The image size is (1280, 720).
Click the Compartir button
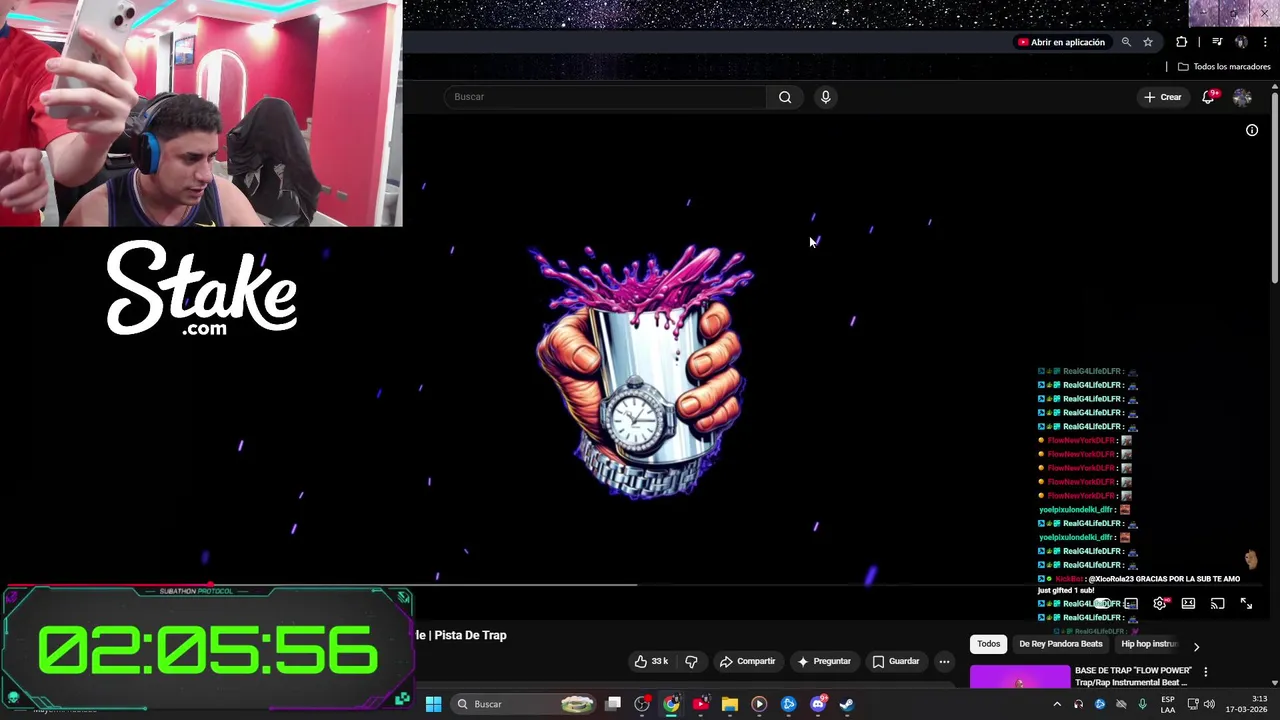coord(748,661)
